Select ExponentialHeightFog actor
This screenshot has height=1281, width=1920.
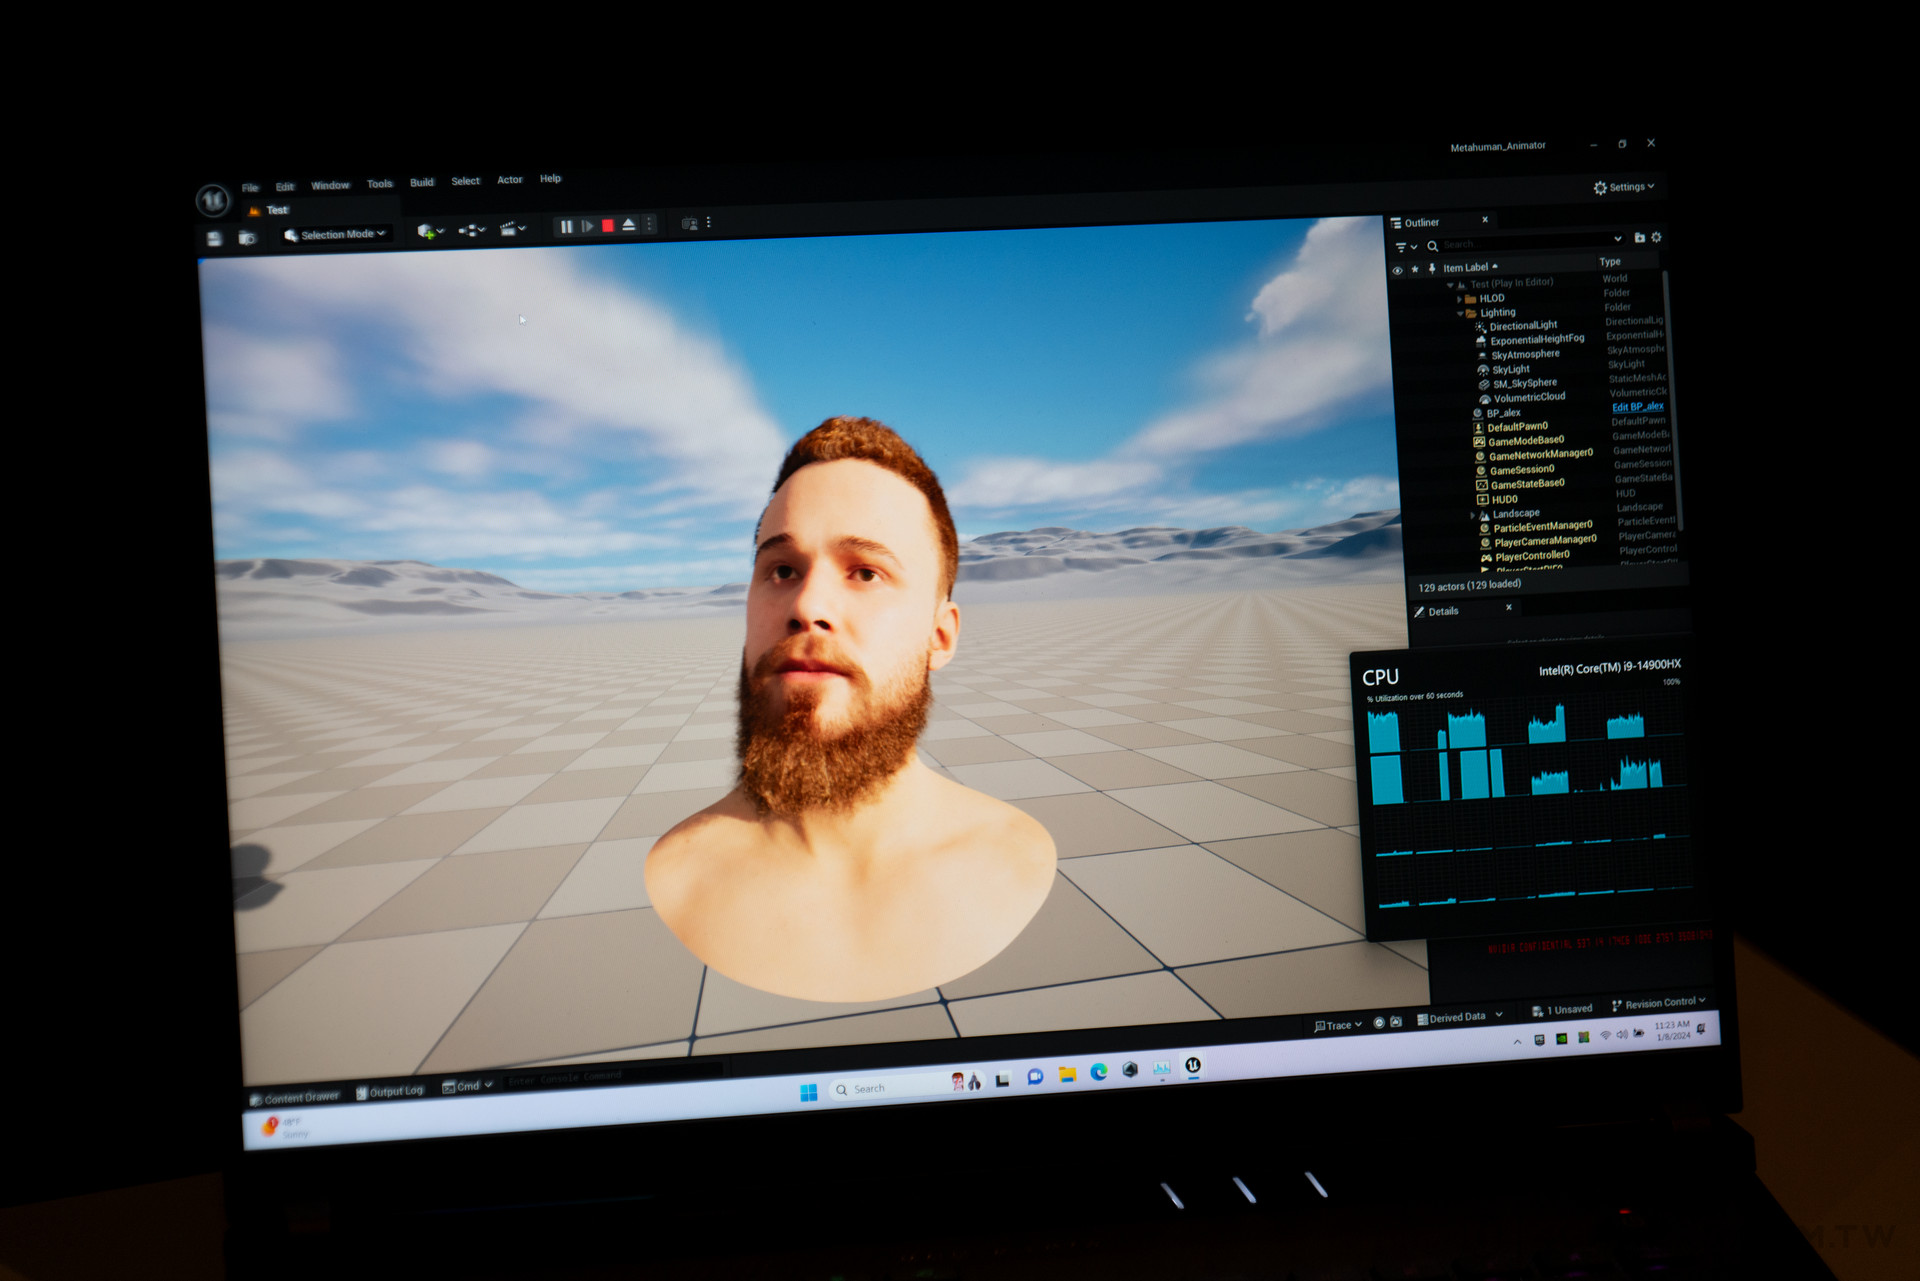coord(1536,340)
